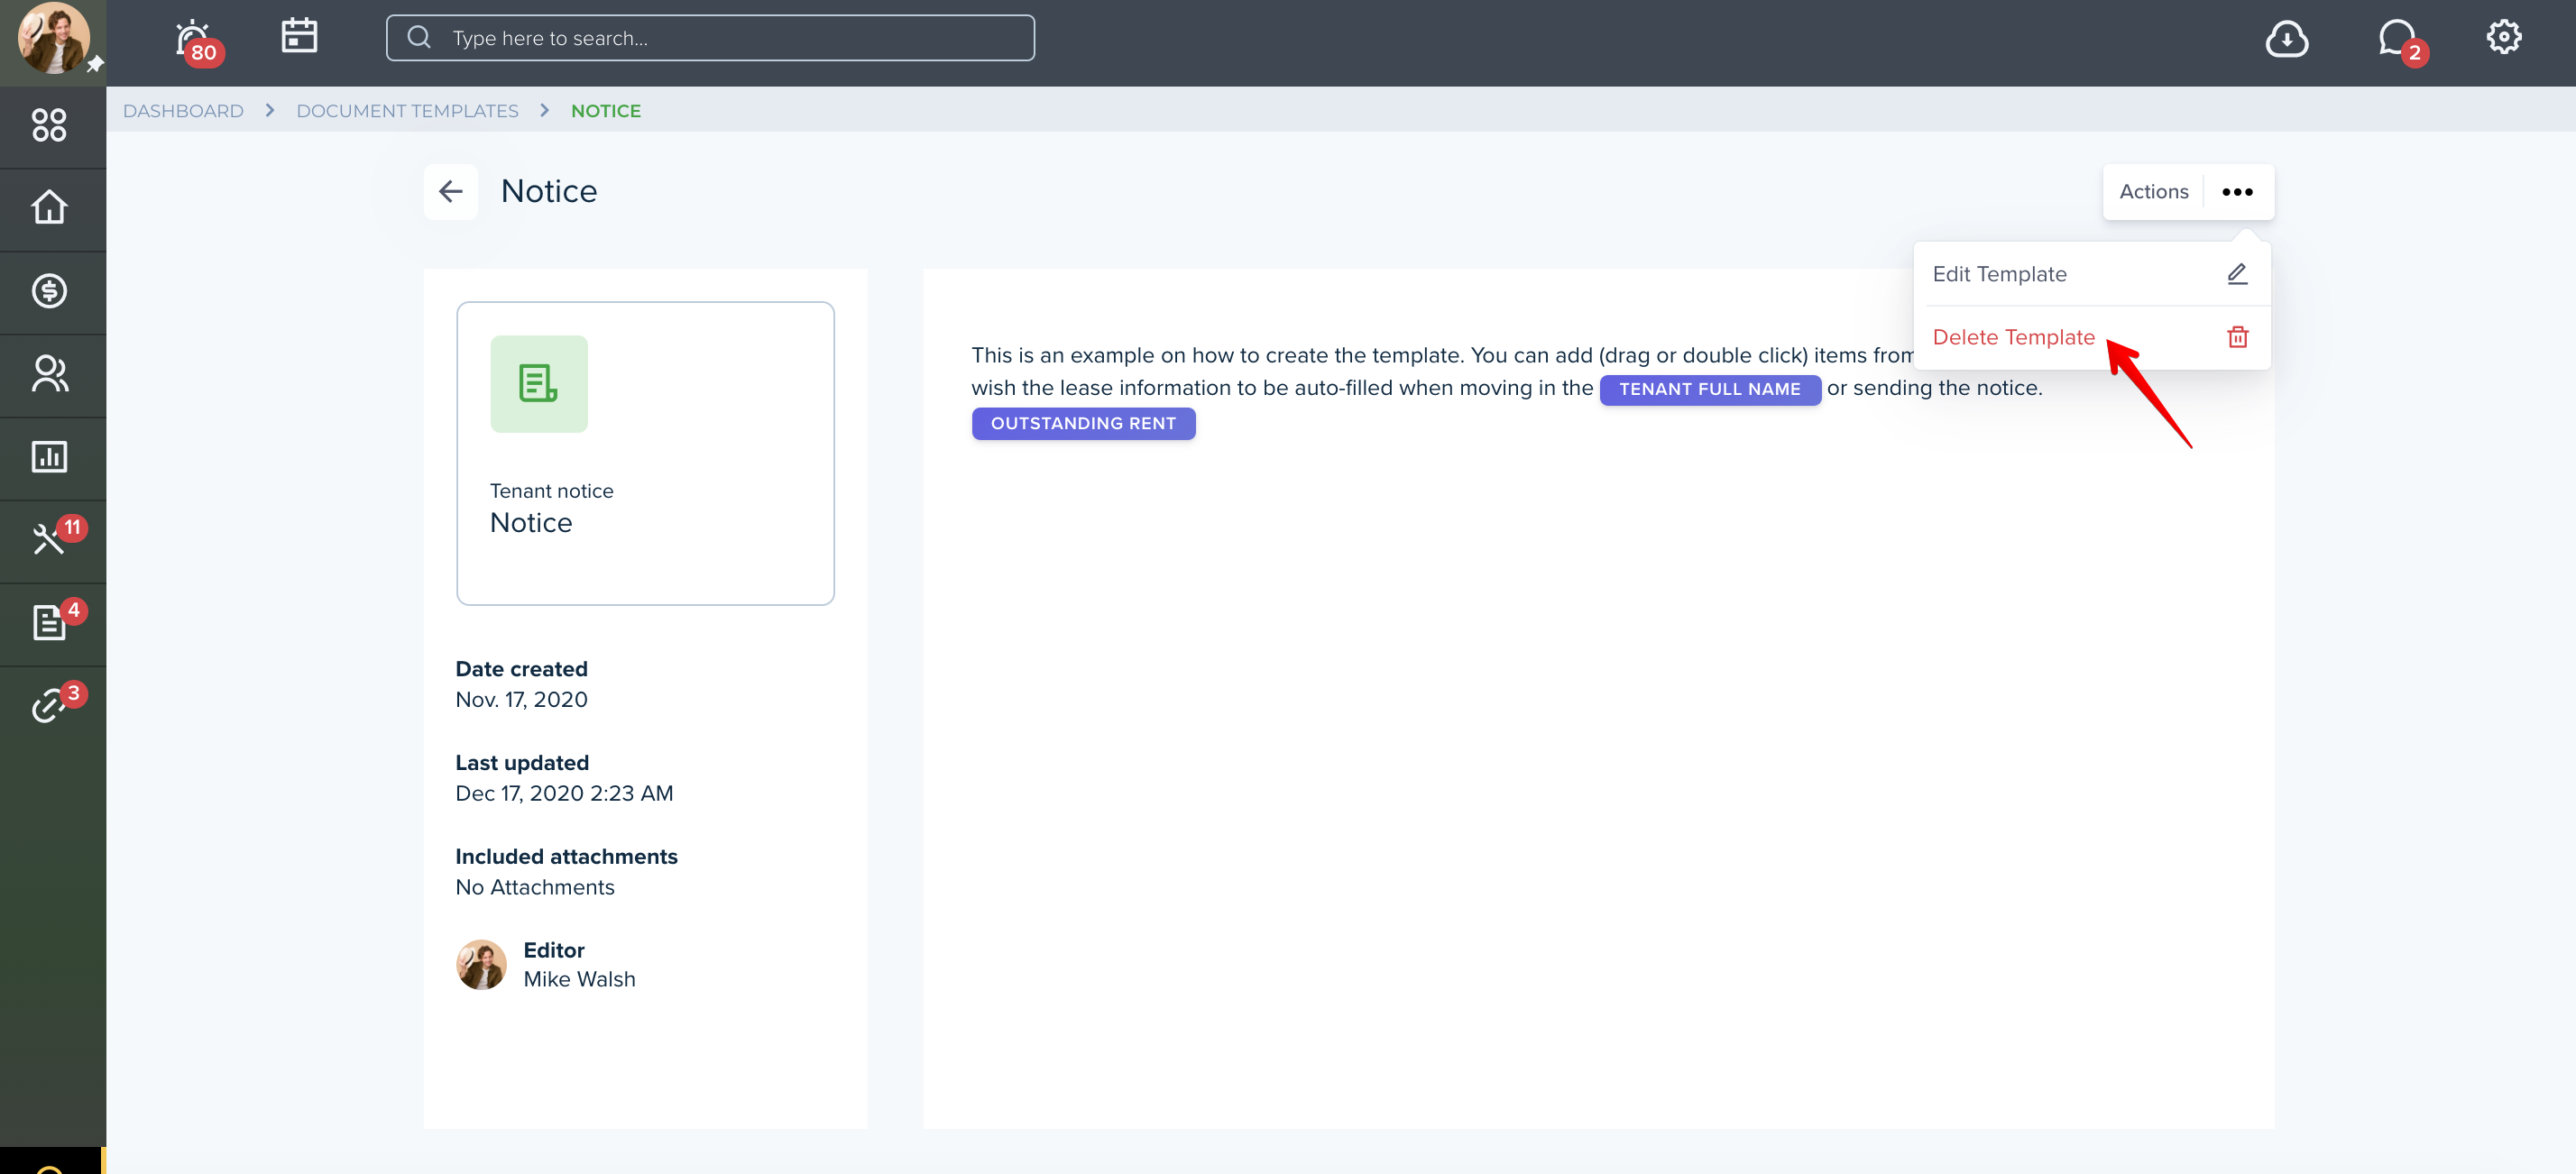The image size is (2576, 1174).
Task: Click the search field "Type here to search..."
Action: click(x=710, y=38)
